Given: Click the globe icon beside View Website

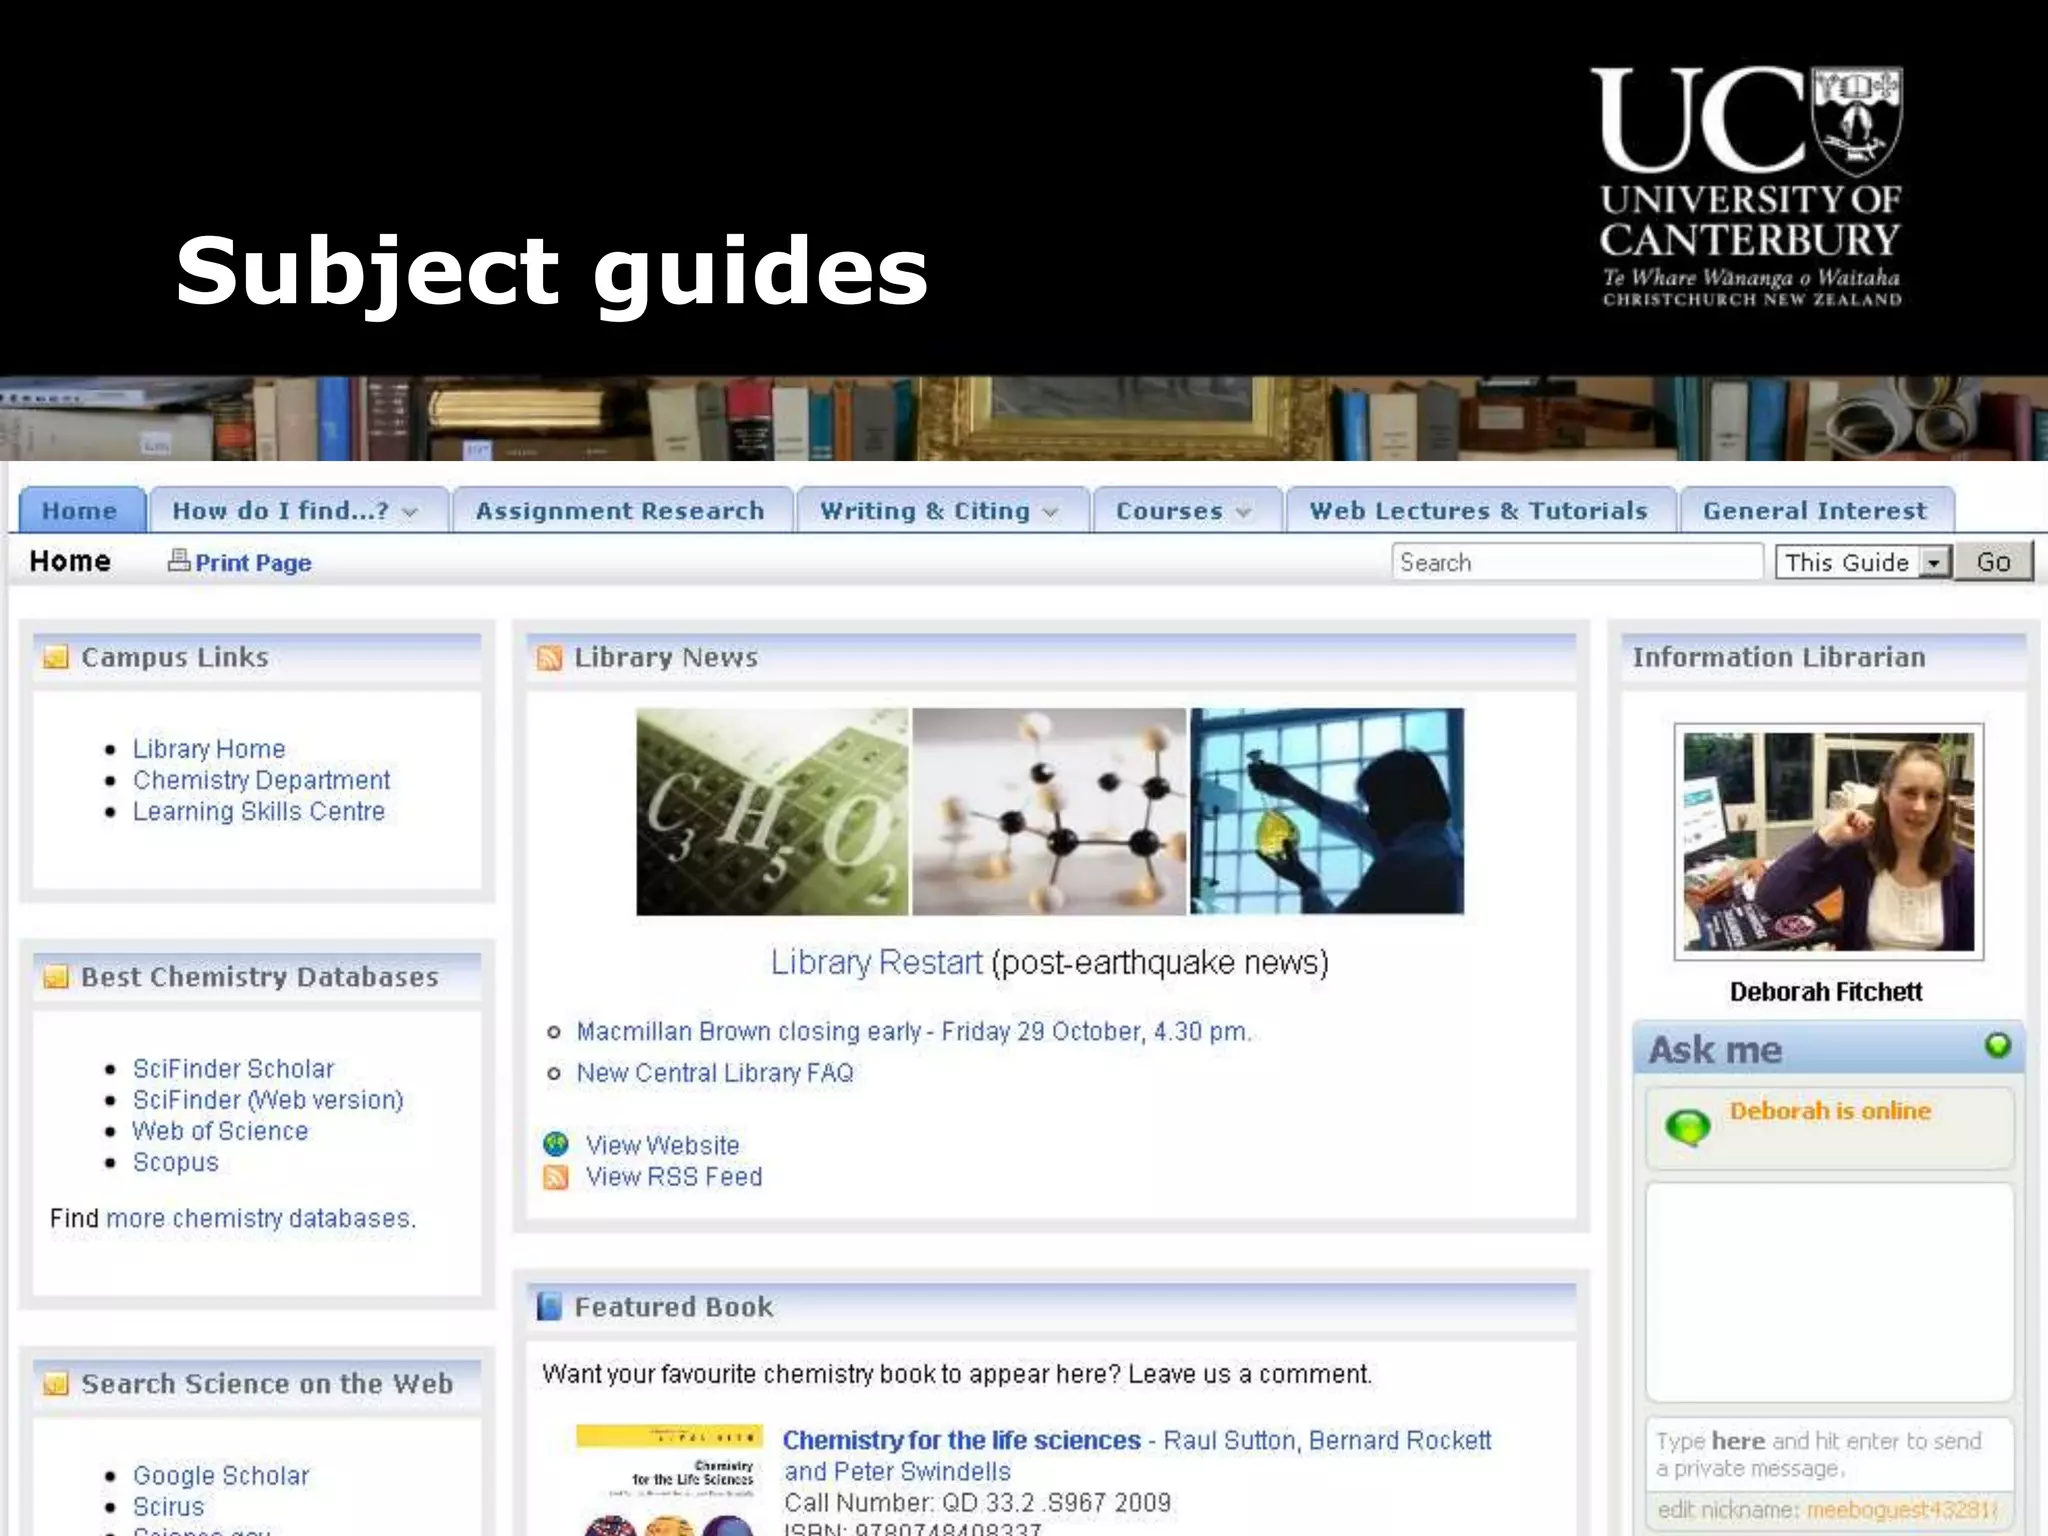Looking at the screenshot, I should click(556, 1144).
